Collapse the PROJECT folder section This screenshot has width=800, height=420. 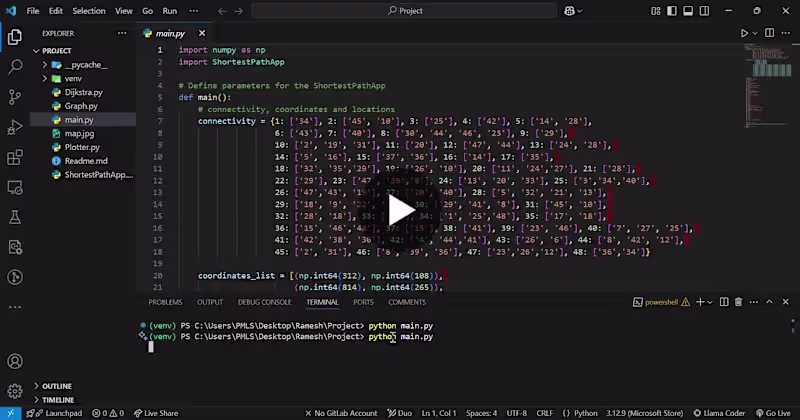point(57,51)
